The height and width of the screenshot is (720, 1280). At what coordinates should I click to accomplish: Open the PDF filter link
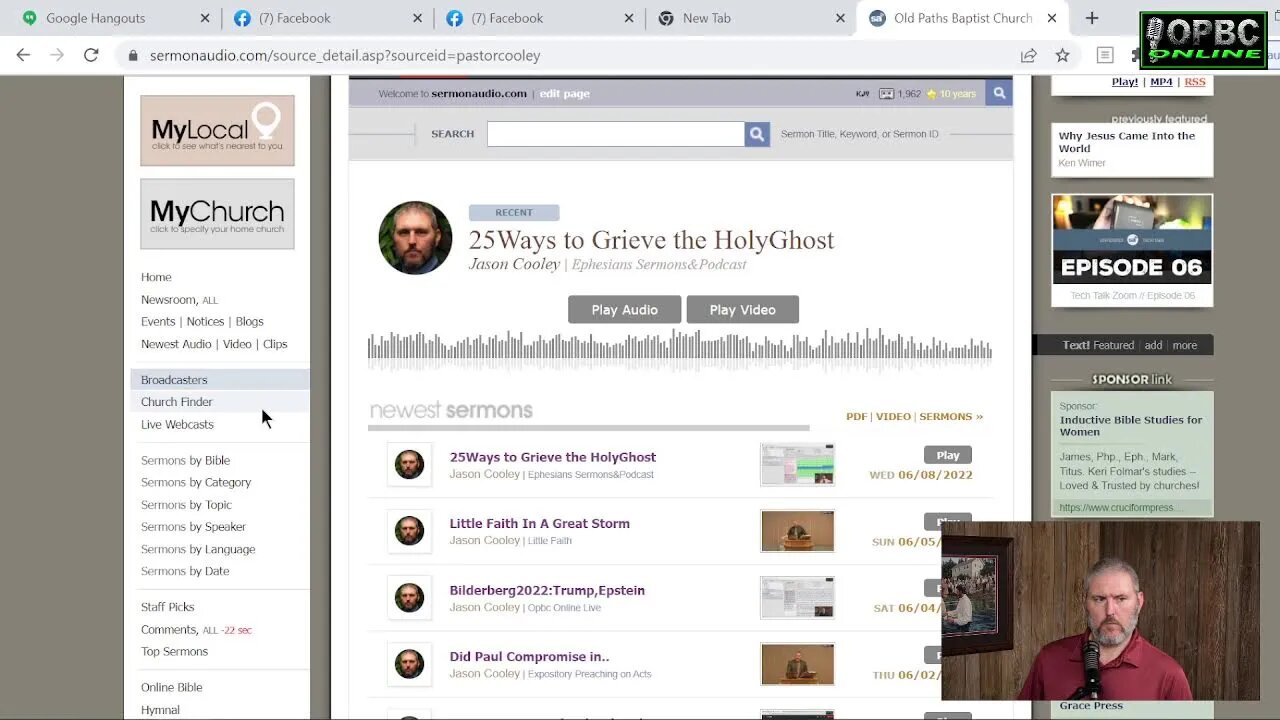click(x=856, y=416)
